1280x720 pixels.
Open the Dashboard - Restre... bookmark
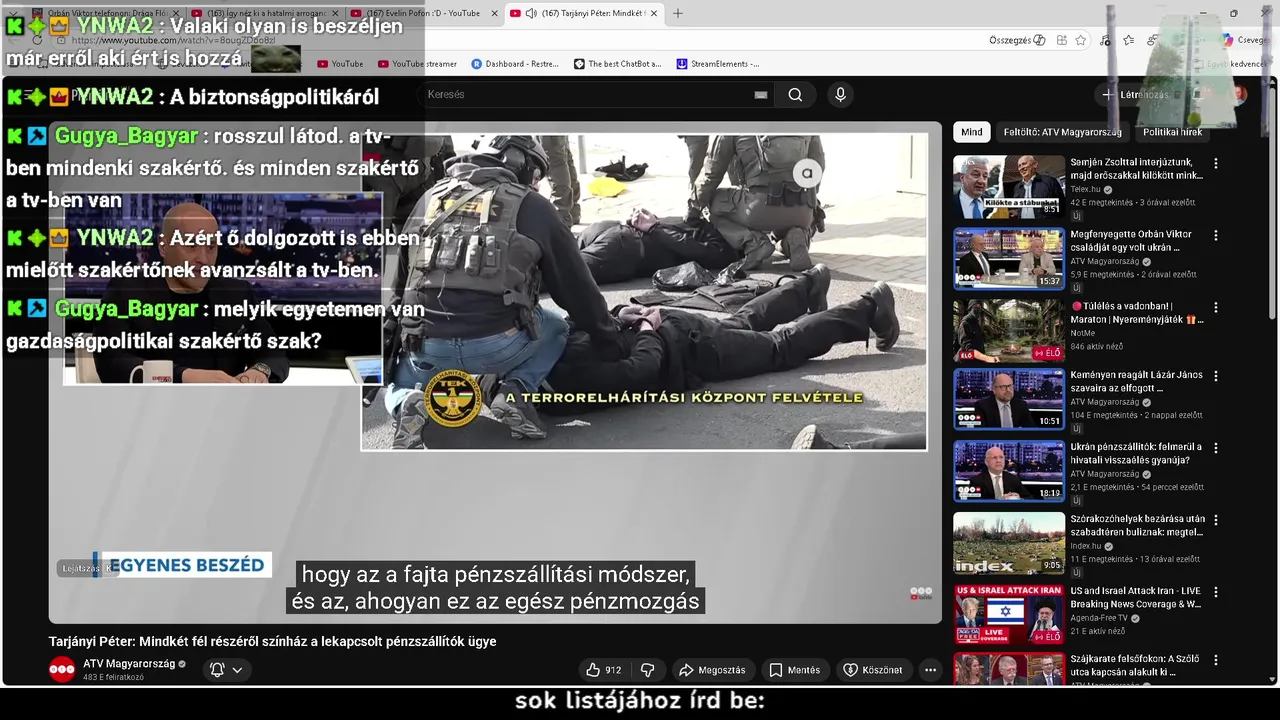click(x=515, y=64)
